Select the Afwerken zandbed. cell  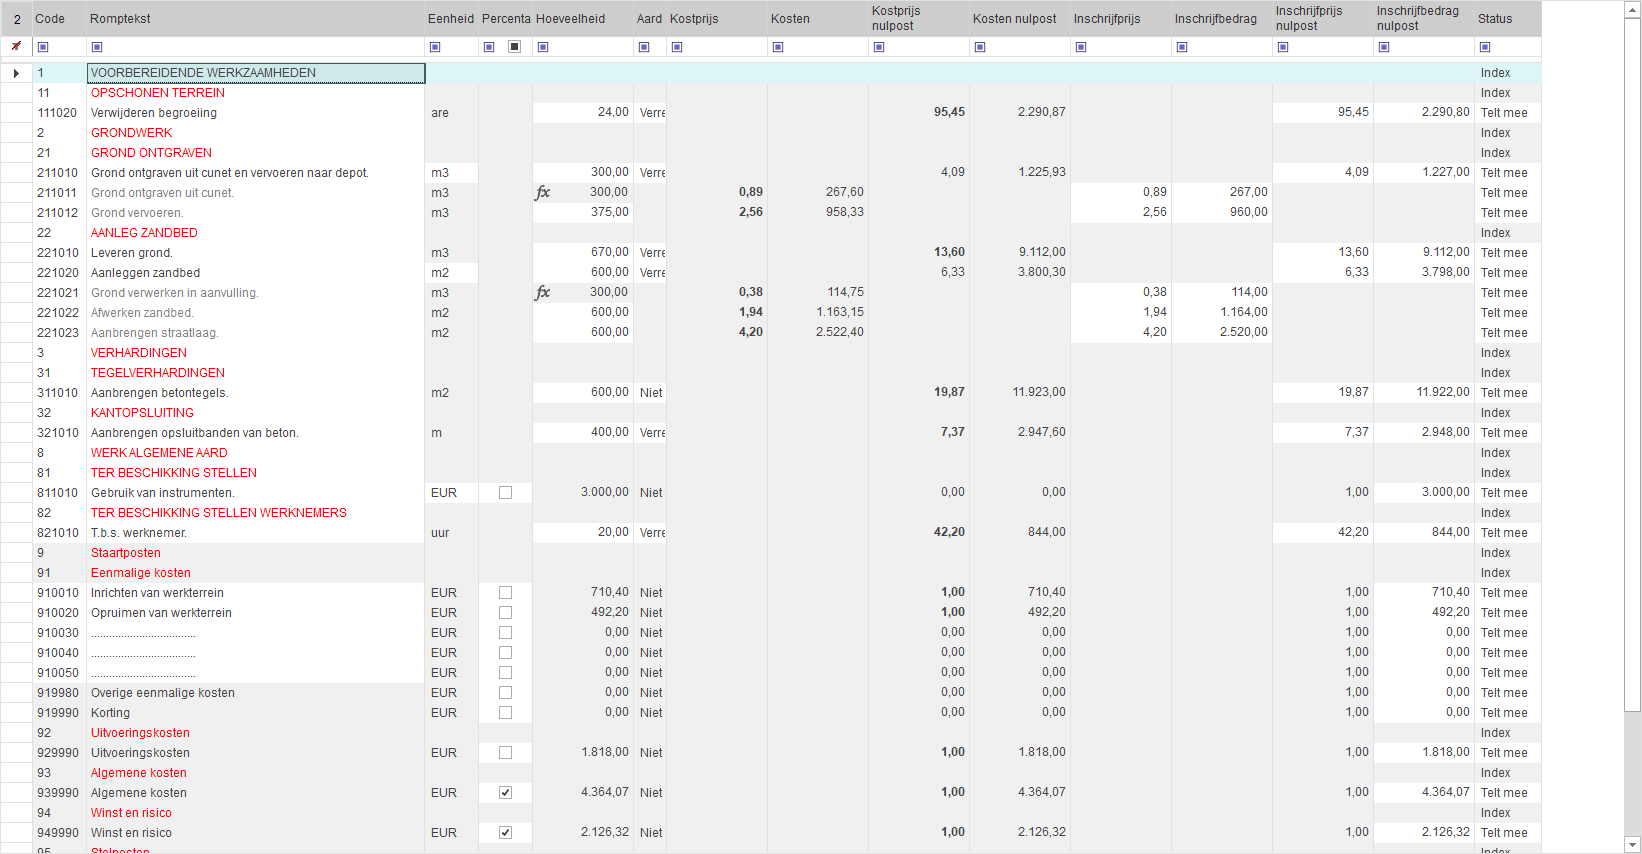(256, 313)
